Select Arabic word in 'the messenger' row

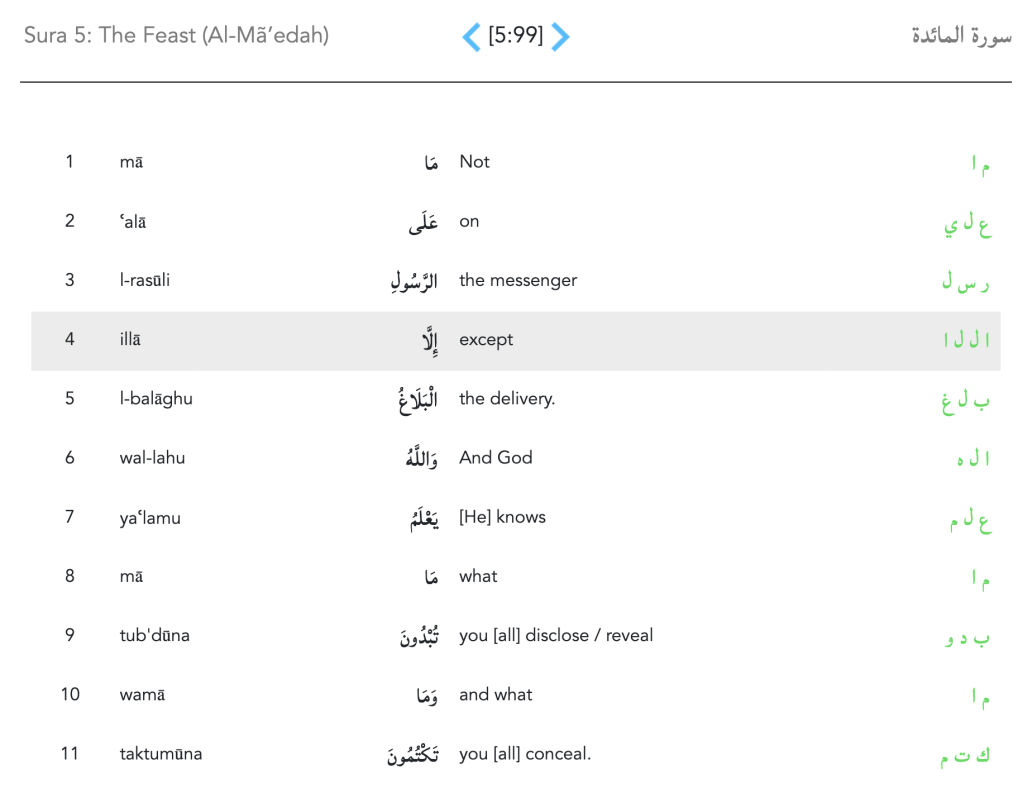(414, 281)
